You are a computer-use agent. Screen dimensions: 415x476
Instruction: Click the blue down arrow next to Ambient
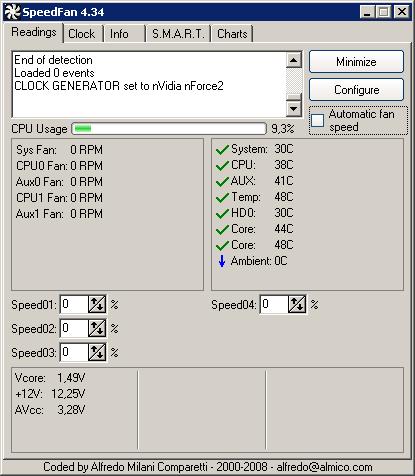[x=222, y=261]
